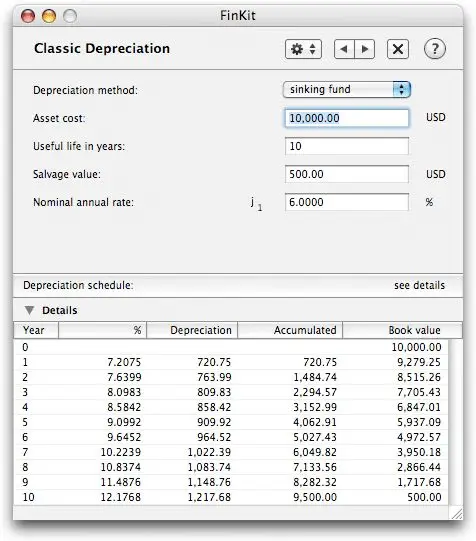Sort by the % column header

pos(102,330)
